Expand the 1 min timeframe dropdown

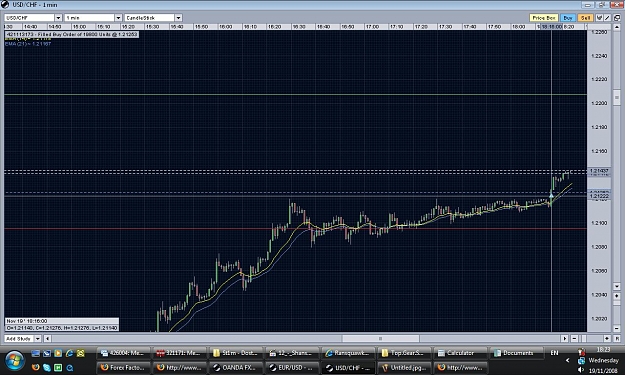click(x=118, y=18)
